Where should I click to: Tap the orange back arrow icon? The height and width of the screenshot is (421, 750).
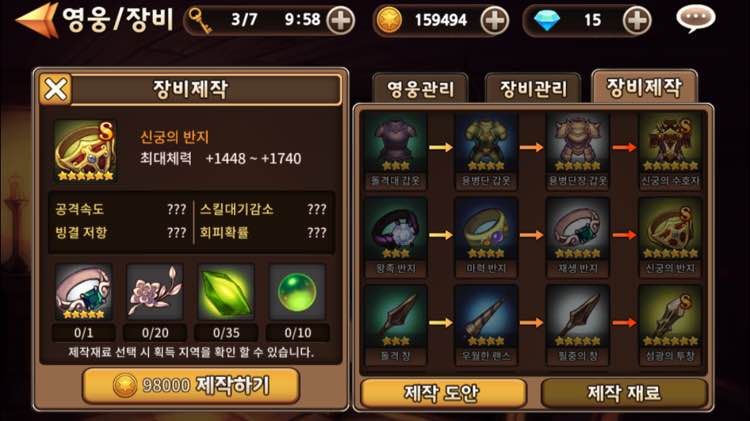tap(37, 20)
